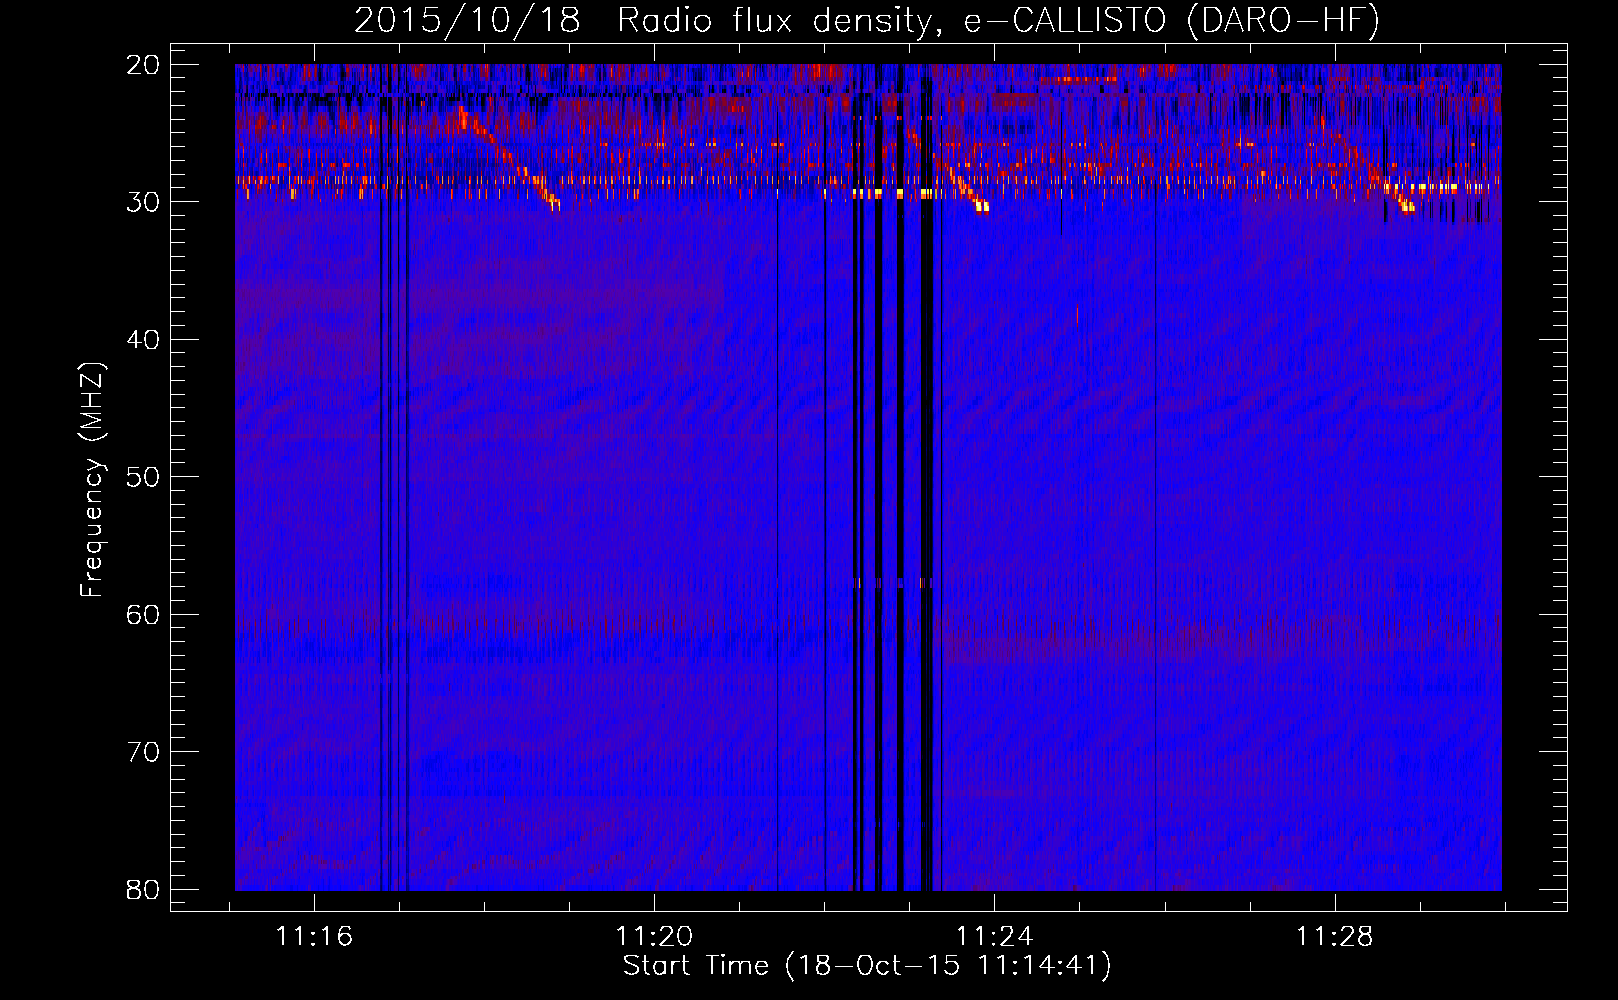Click the time tick label '11:16'
Screen dimensions: 1618x1000
point(314,937)
